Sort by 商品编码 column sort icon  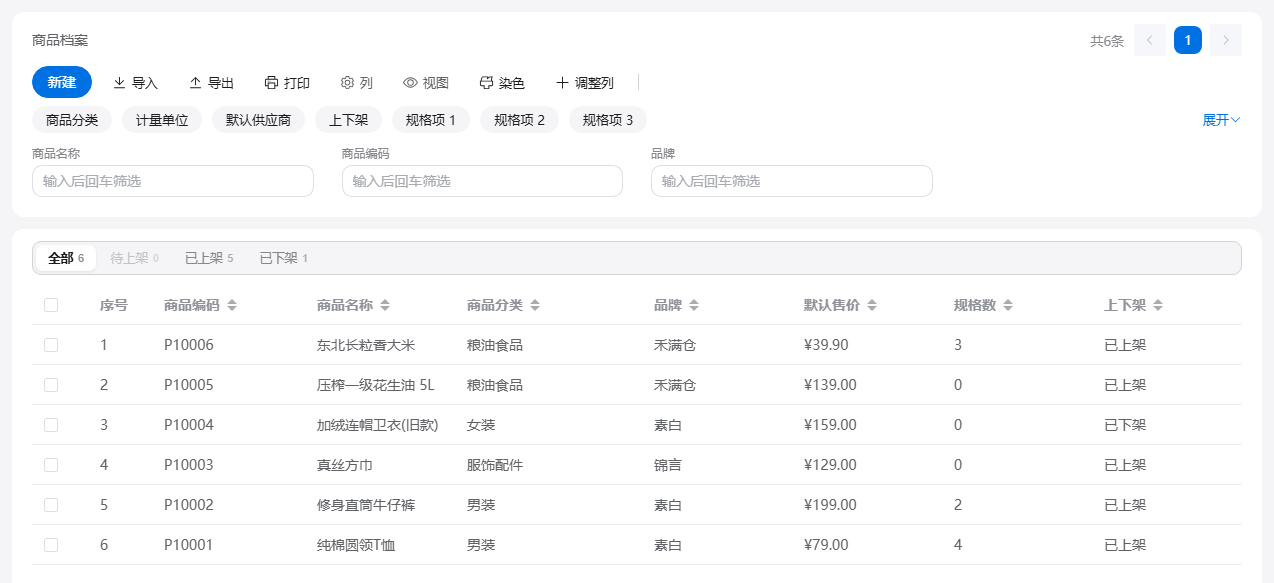tap(232, 305)
